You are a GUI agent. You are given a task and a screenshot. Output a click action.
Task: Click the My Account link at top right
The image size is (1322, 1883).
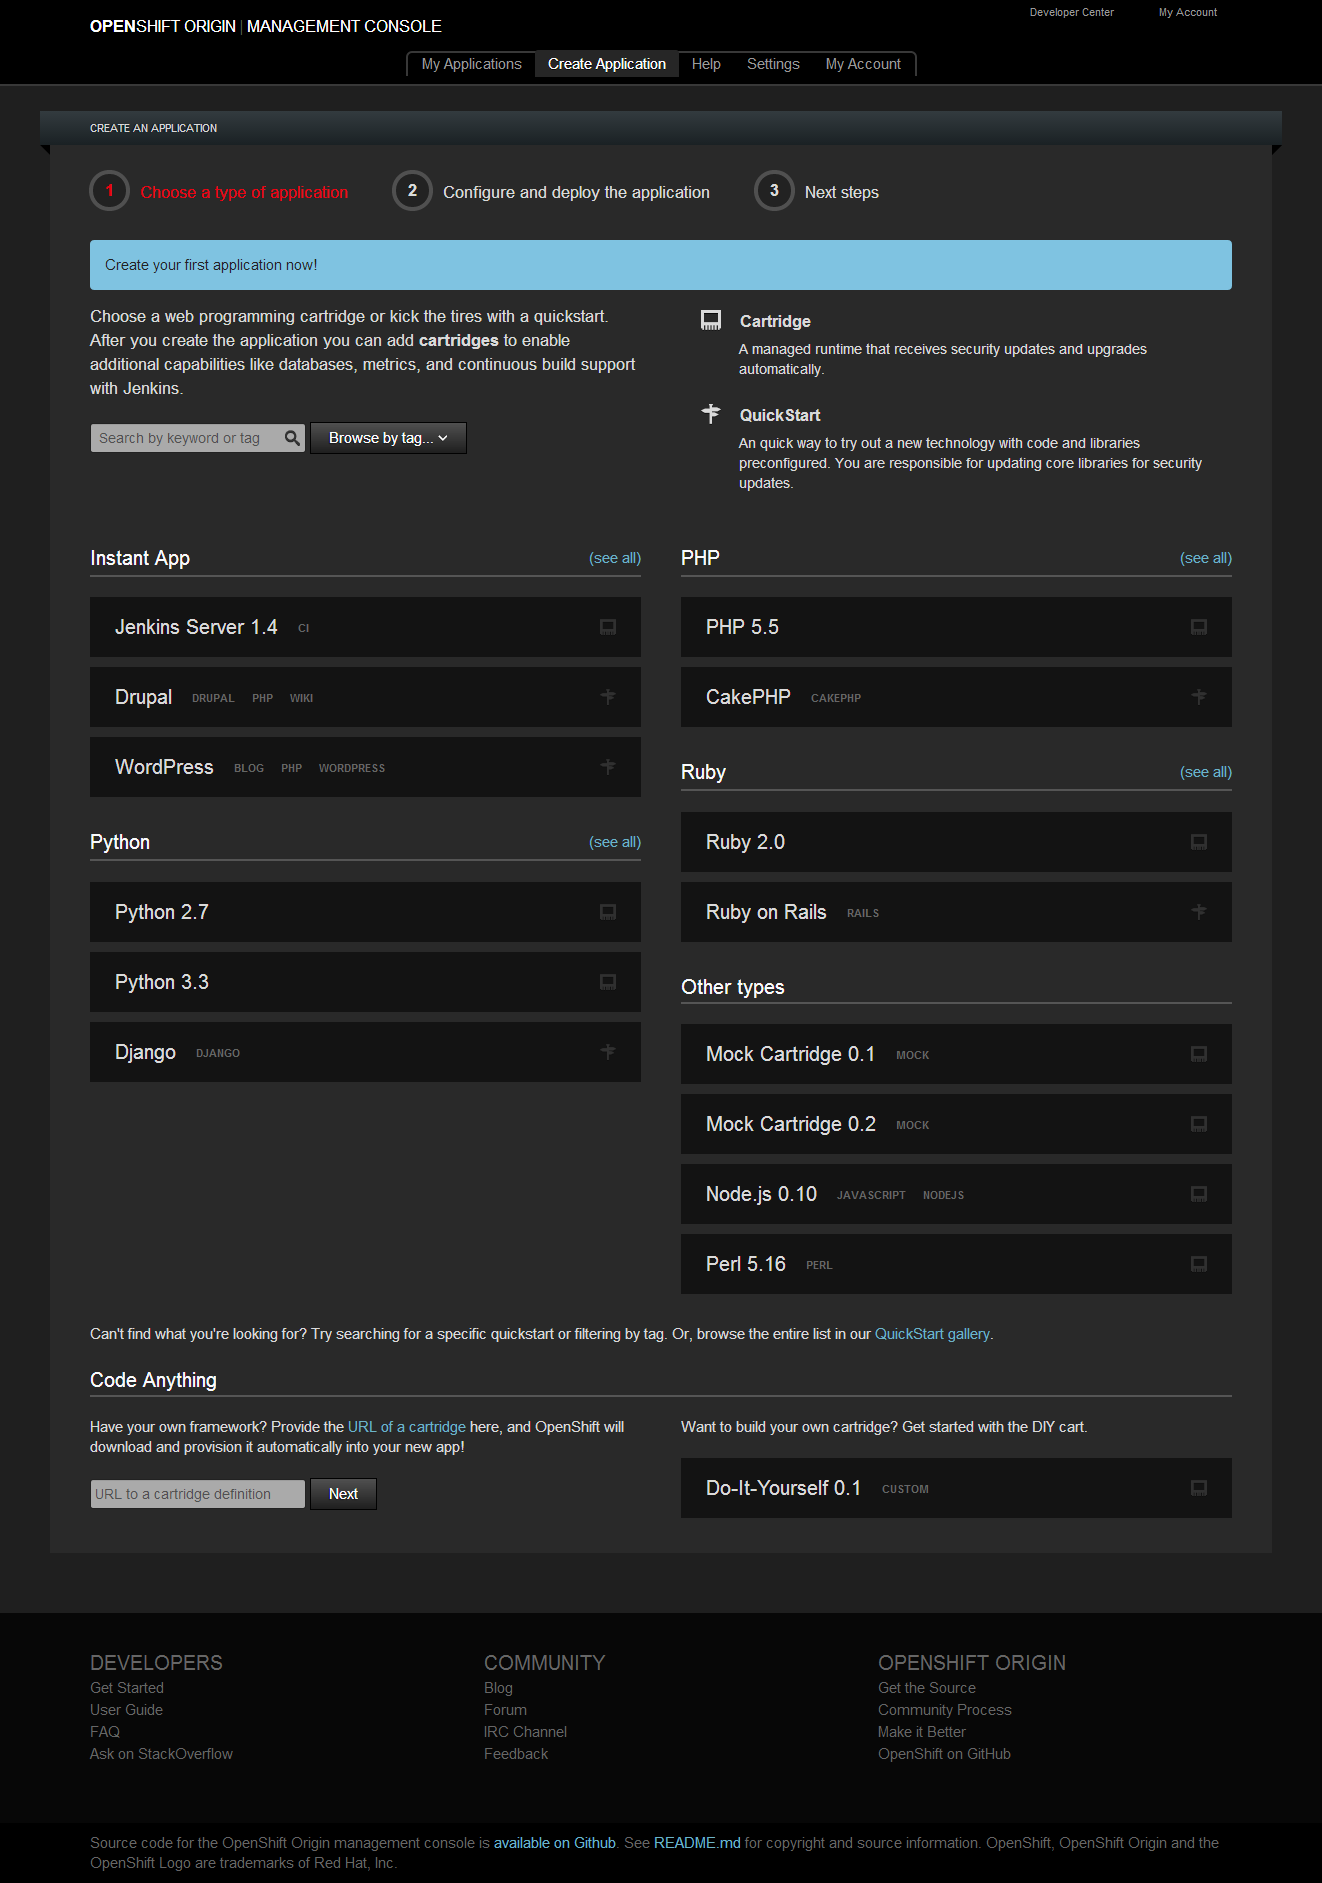(x=1187, y=13)
